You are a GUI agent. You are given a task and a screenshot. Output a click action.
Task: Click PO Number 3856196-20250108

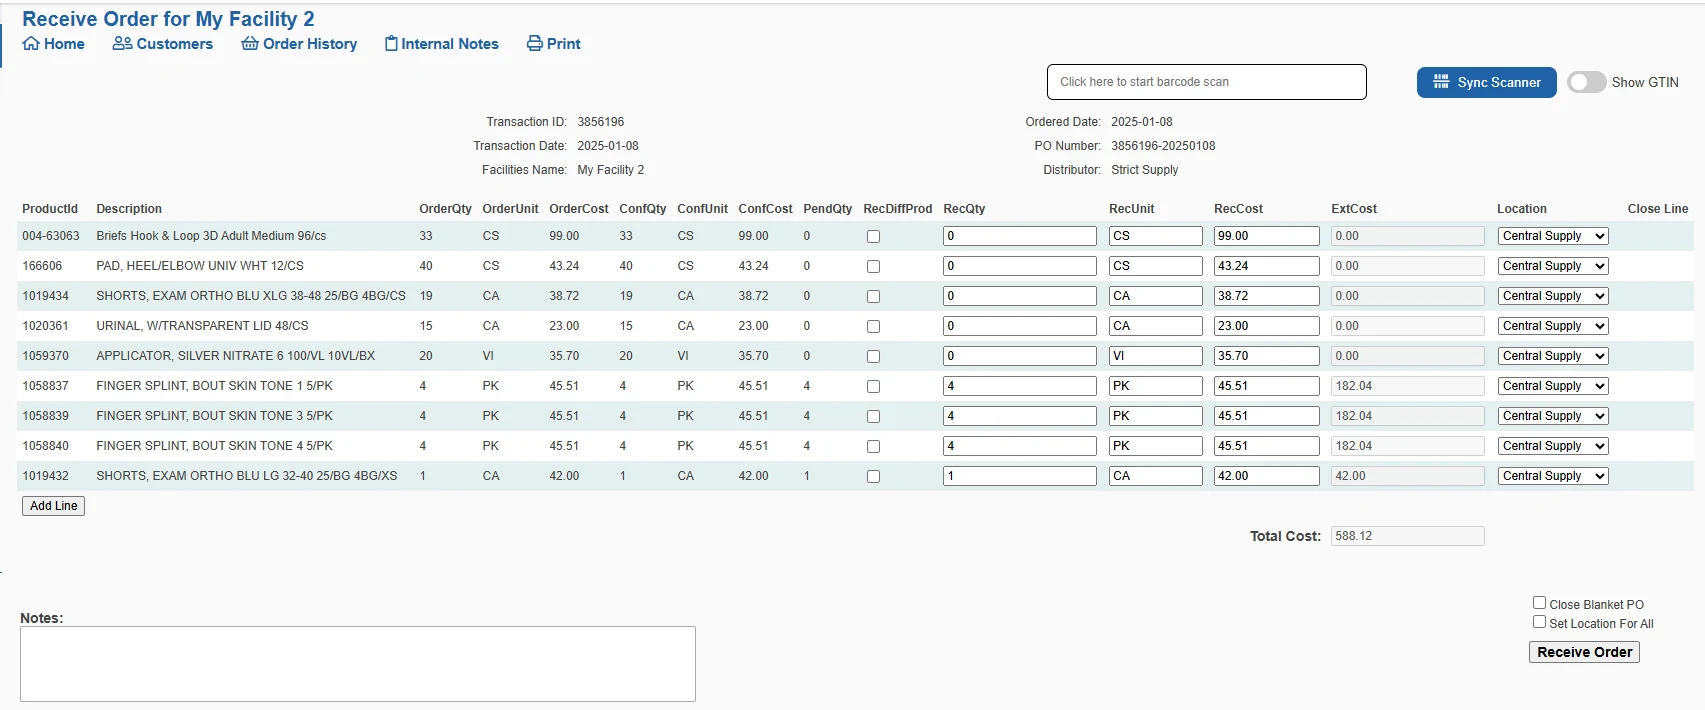click(1163, 146)
